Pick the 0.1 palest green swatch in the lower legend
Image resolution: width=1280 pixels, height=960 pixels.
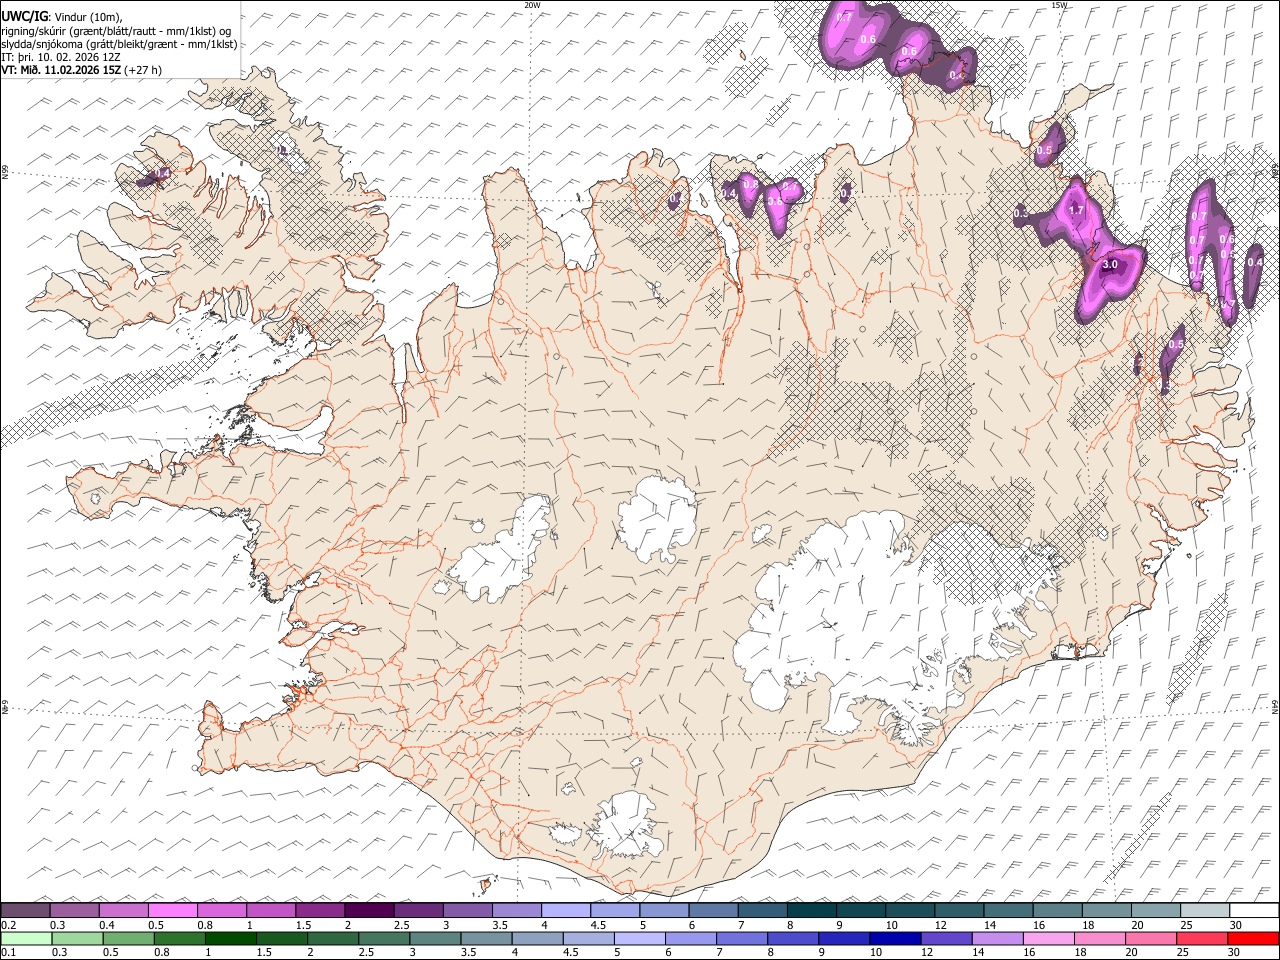[26, 938]
